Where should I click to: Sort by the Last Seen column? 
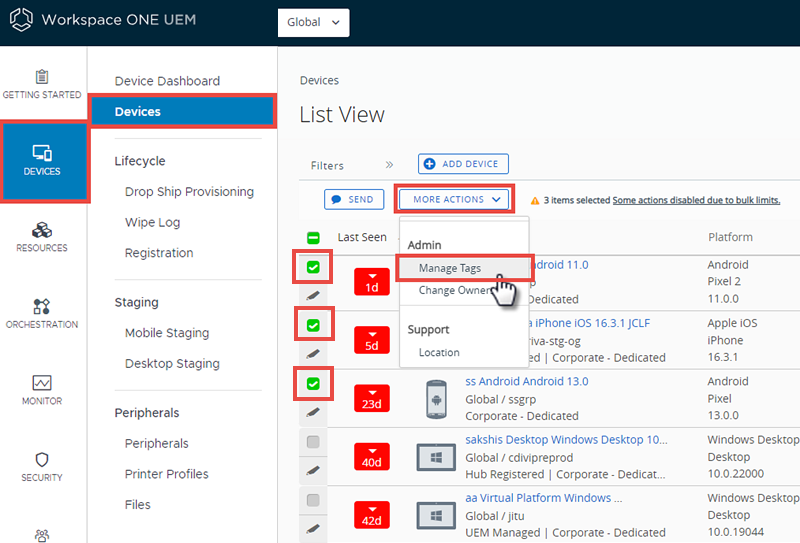coord(362,237)
